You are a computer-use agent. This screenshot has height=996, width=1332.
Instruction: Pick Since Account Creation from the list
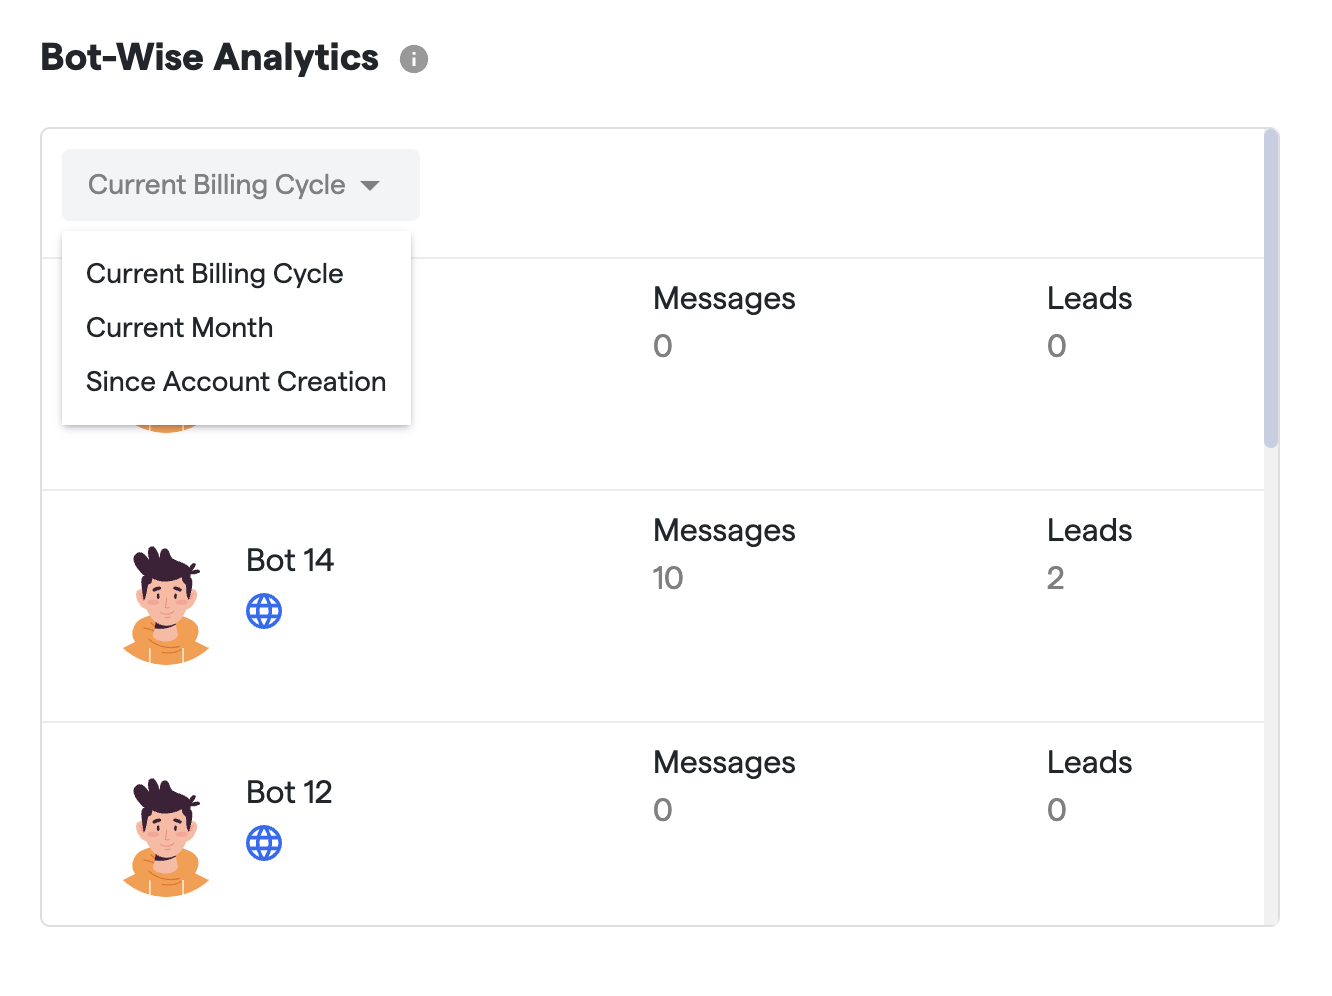236,382
